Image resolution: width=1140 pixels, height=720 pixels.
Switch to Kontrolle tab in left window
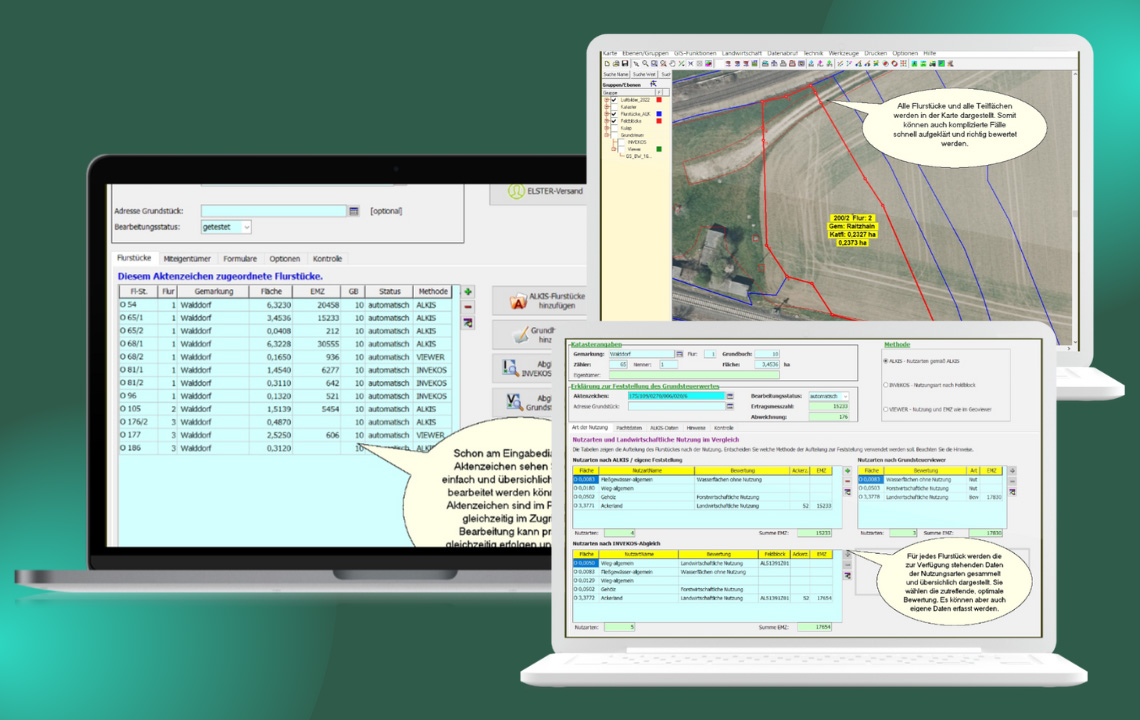tap(327, 258)
